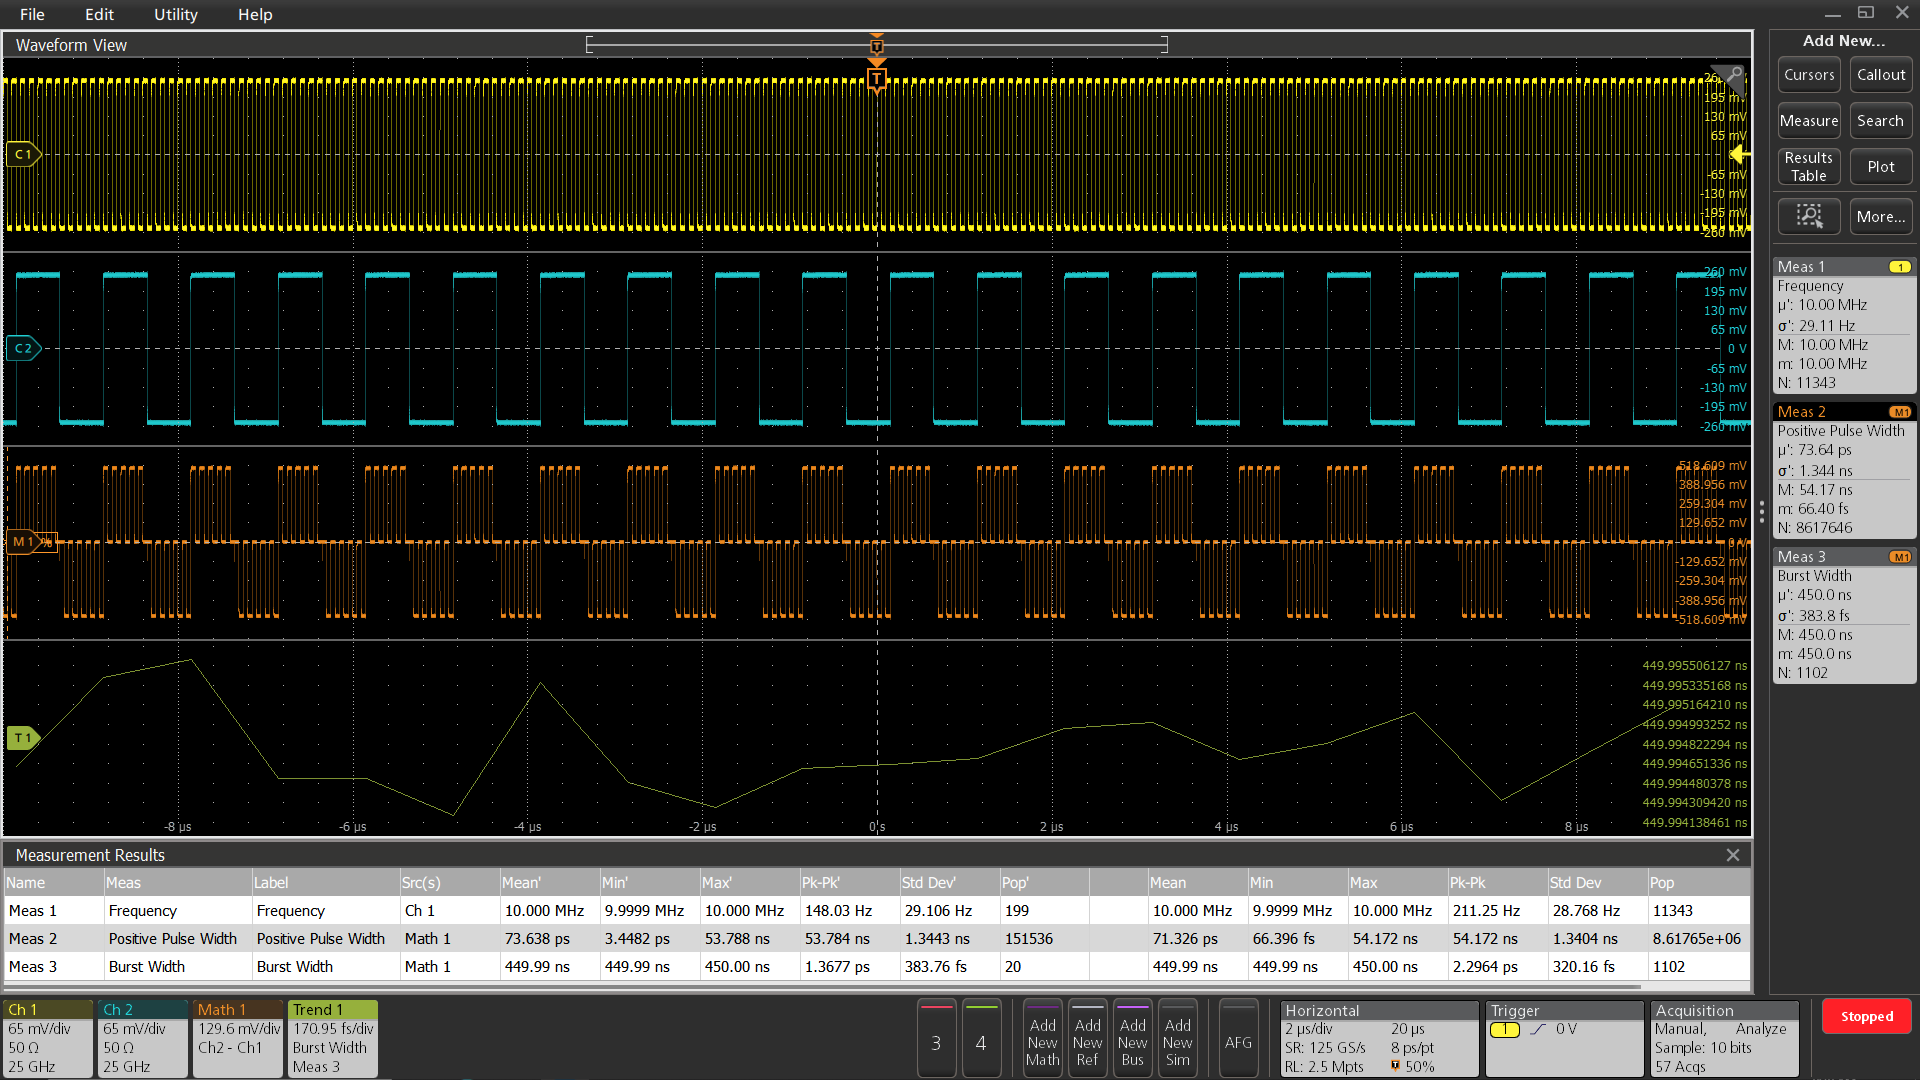Click the Waveform View title

coord(71,45)
